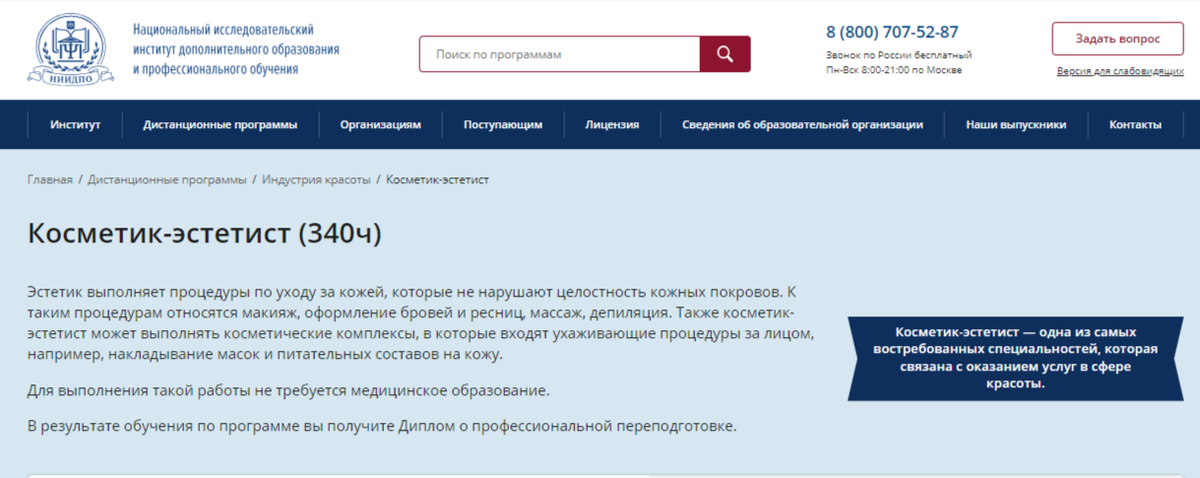Click the institute name text beside logo
Screen dimensions: 1200x478
pyautogui.click(x=236, y=50)
